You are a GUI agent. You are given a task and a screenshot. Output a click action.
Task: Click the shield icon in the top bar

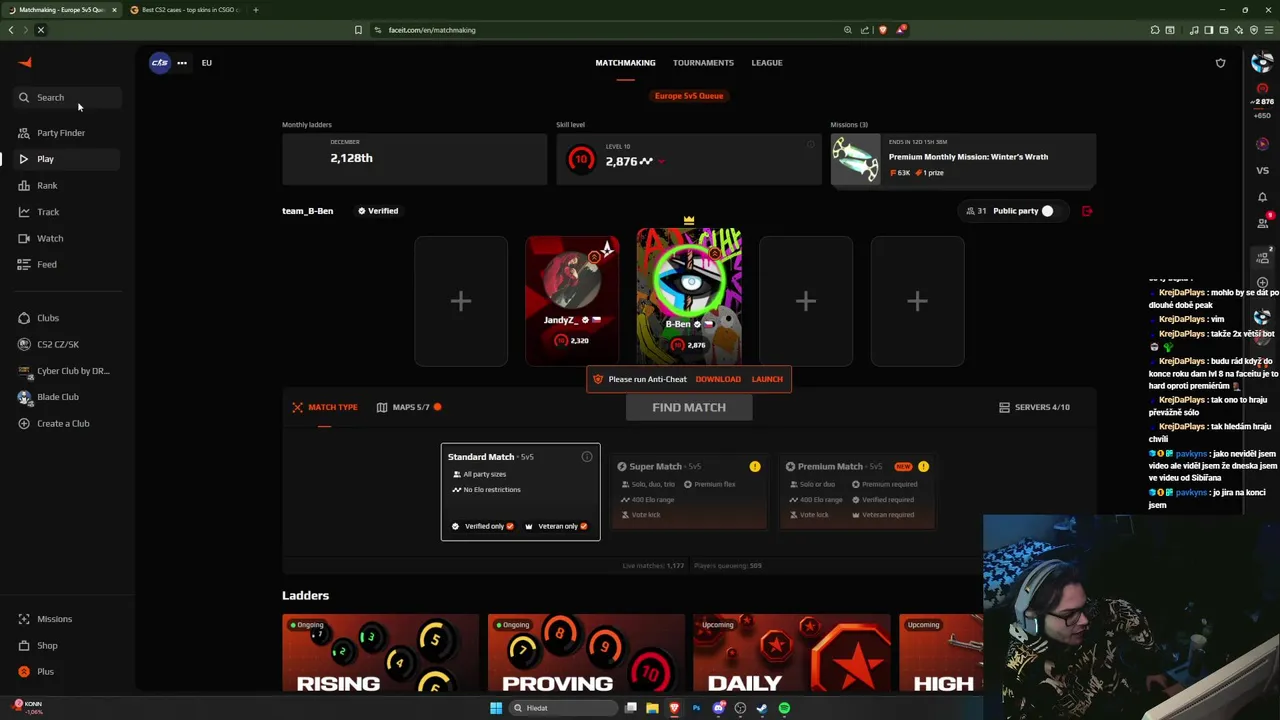point(1220,63)
